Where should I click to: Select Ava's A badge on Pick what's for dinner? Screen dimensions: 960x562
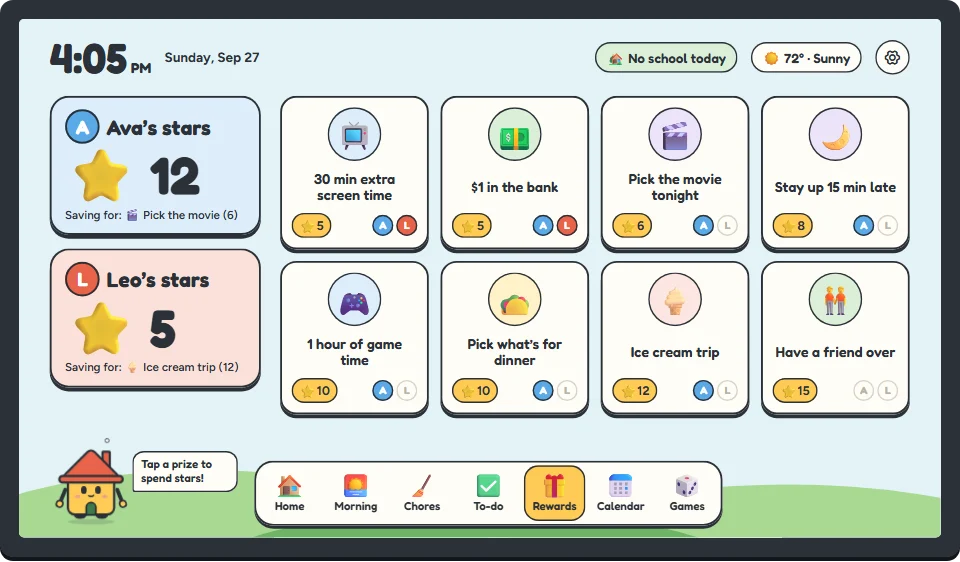tap(543, 391)
